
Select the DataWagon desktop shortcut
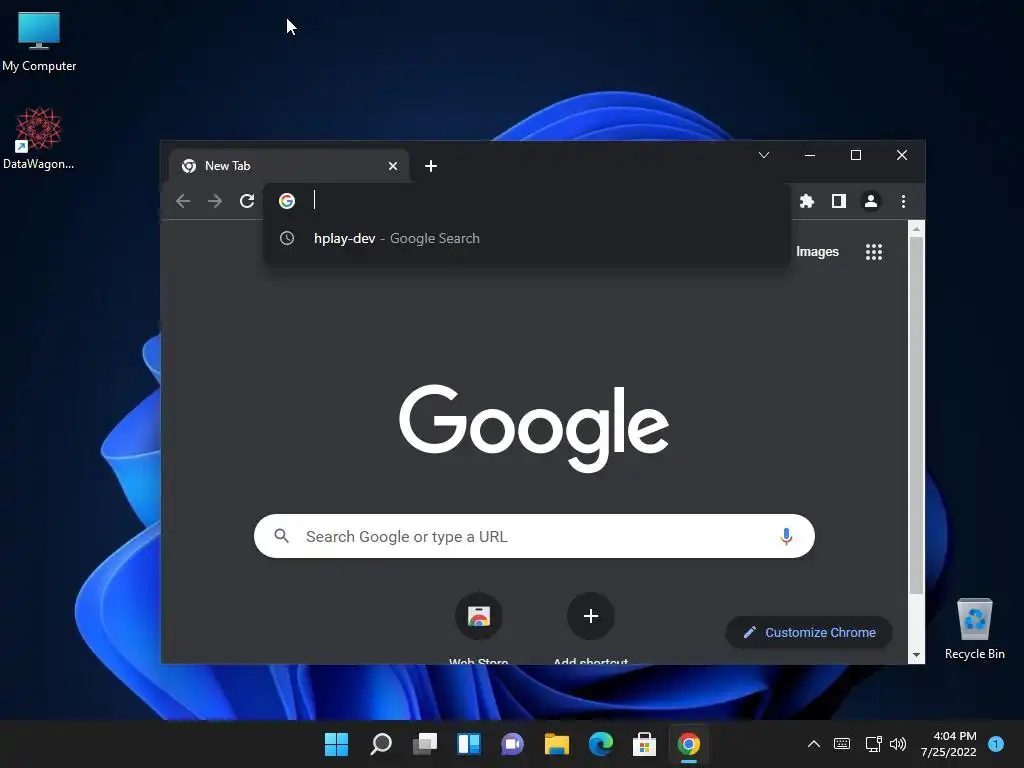click(x=39, y=138)
